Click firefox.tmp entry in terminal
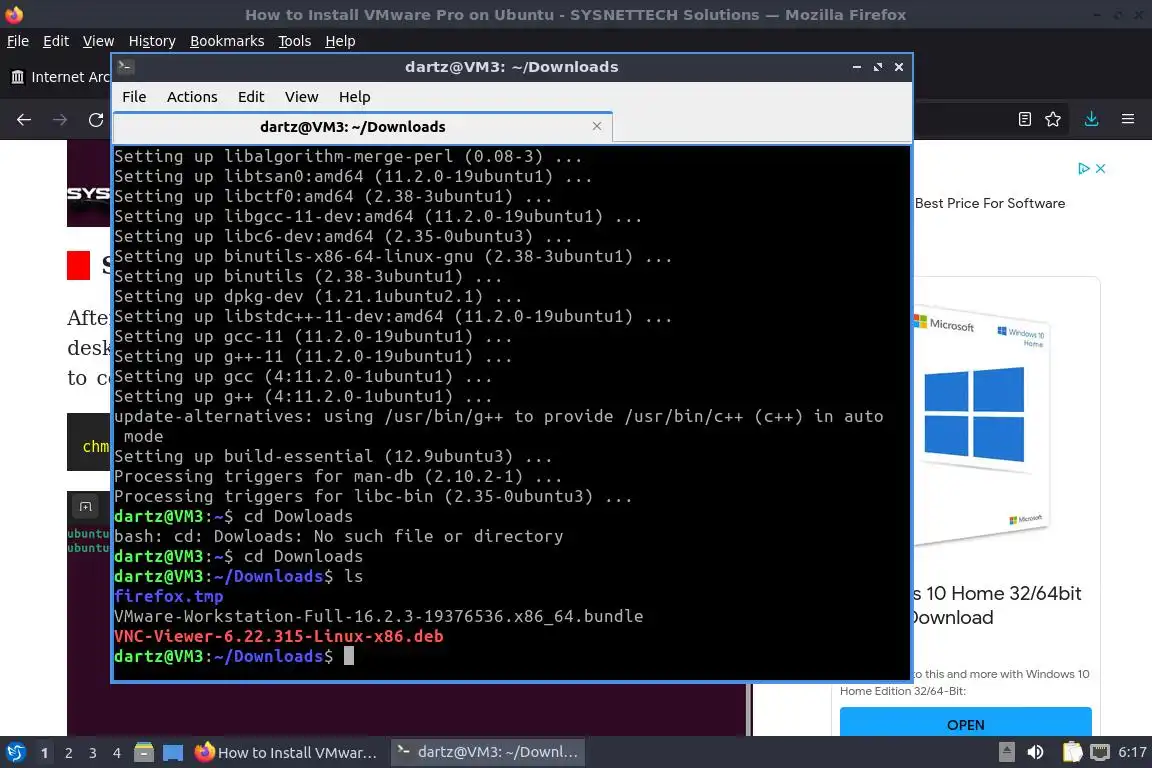 (x=168, y=597)
